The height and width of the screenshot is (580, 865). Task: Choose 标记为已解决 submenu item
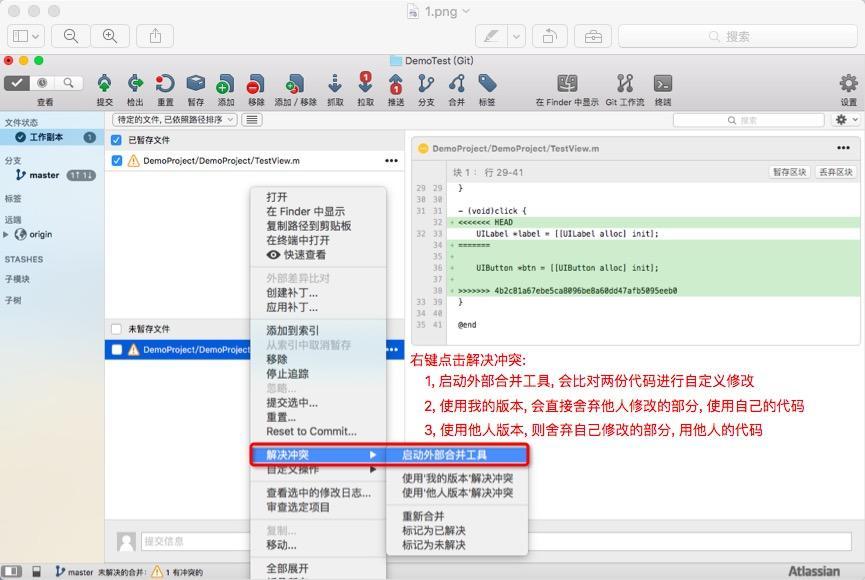click(x=434, y=530)
